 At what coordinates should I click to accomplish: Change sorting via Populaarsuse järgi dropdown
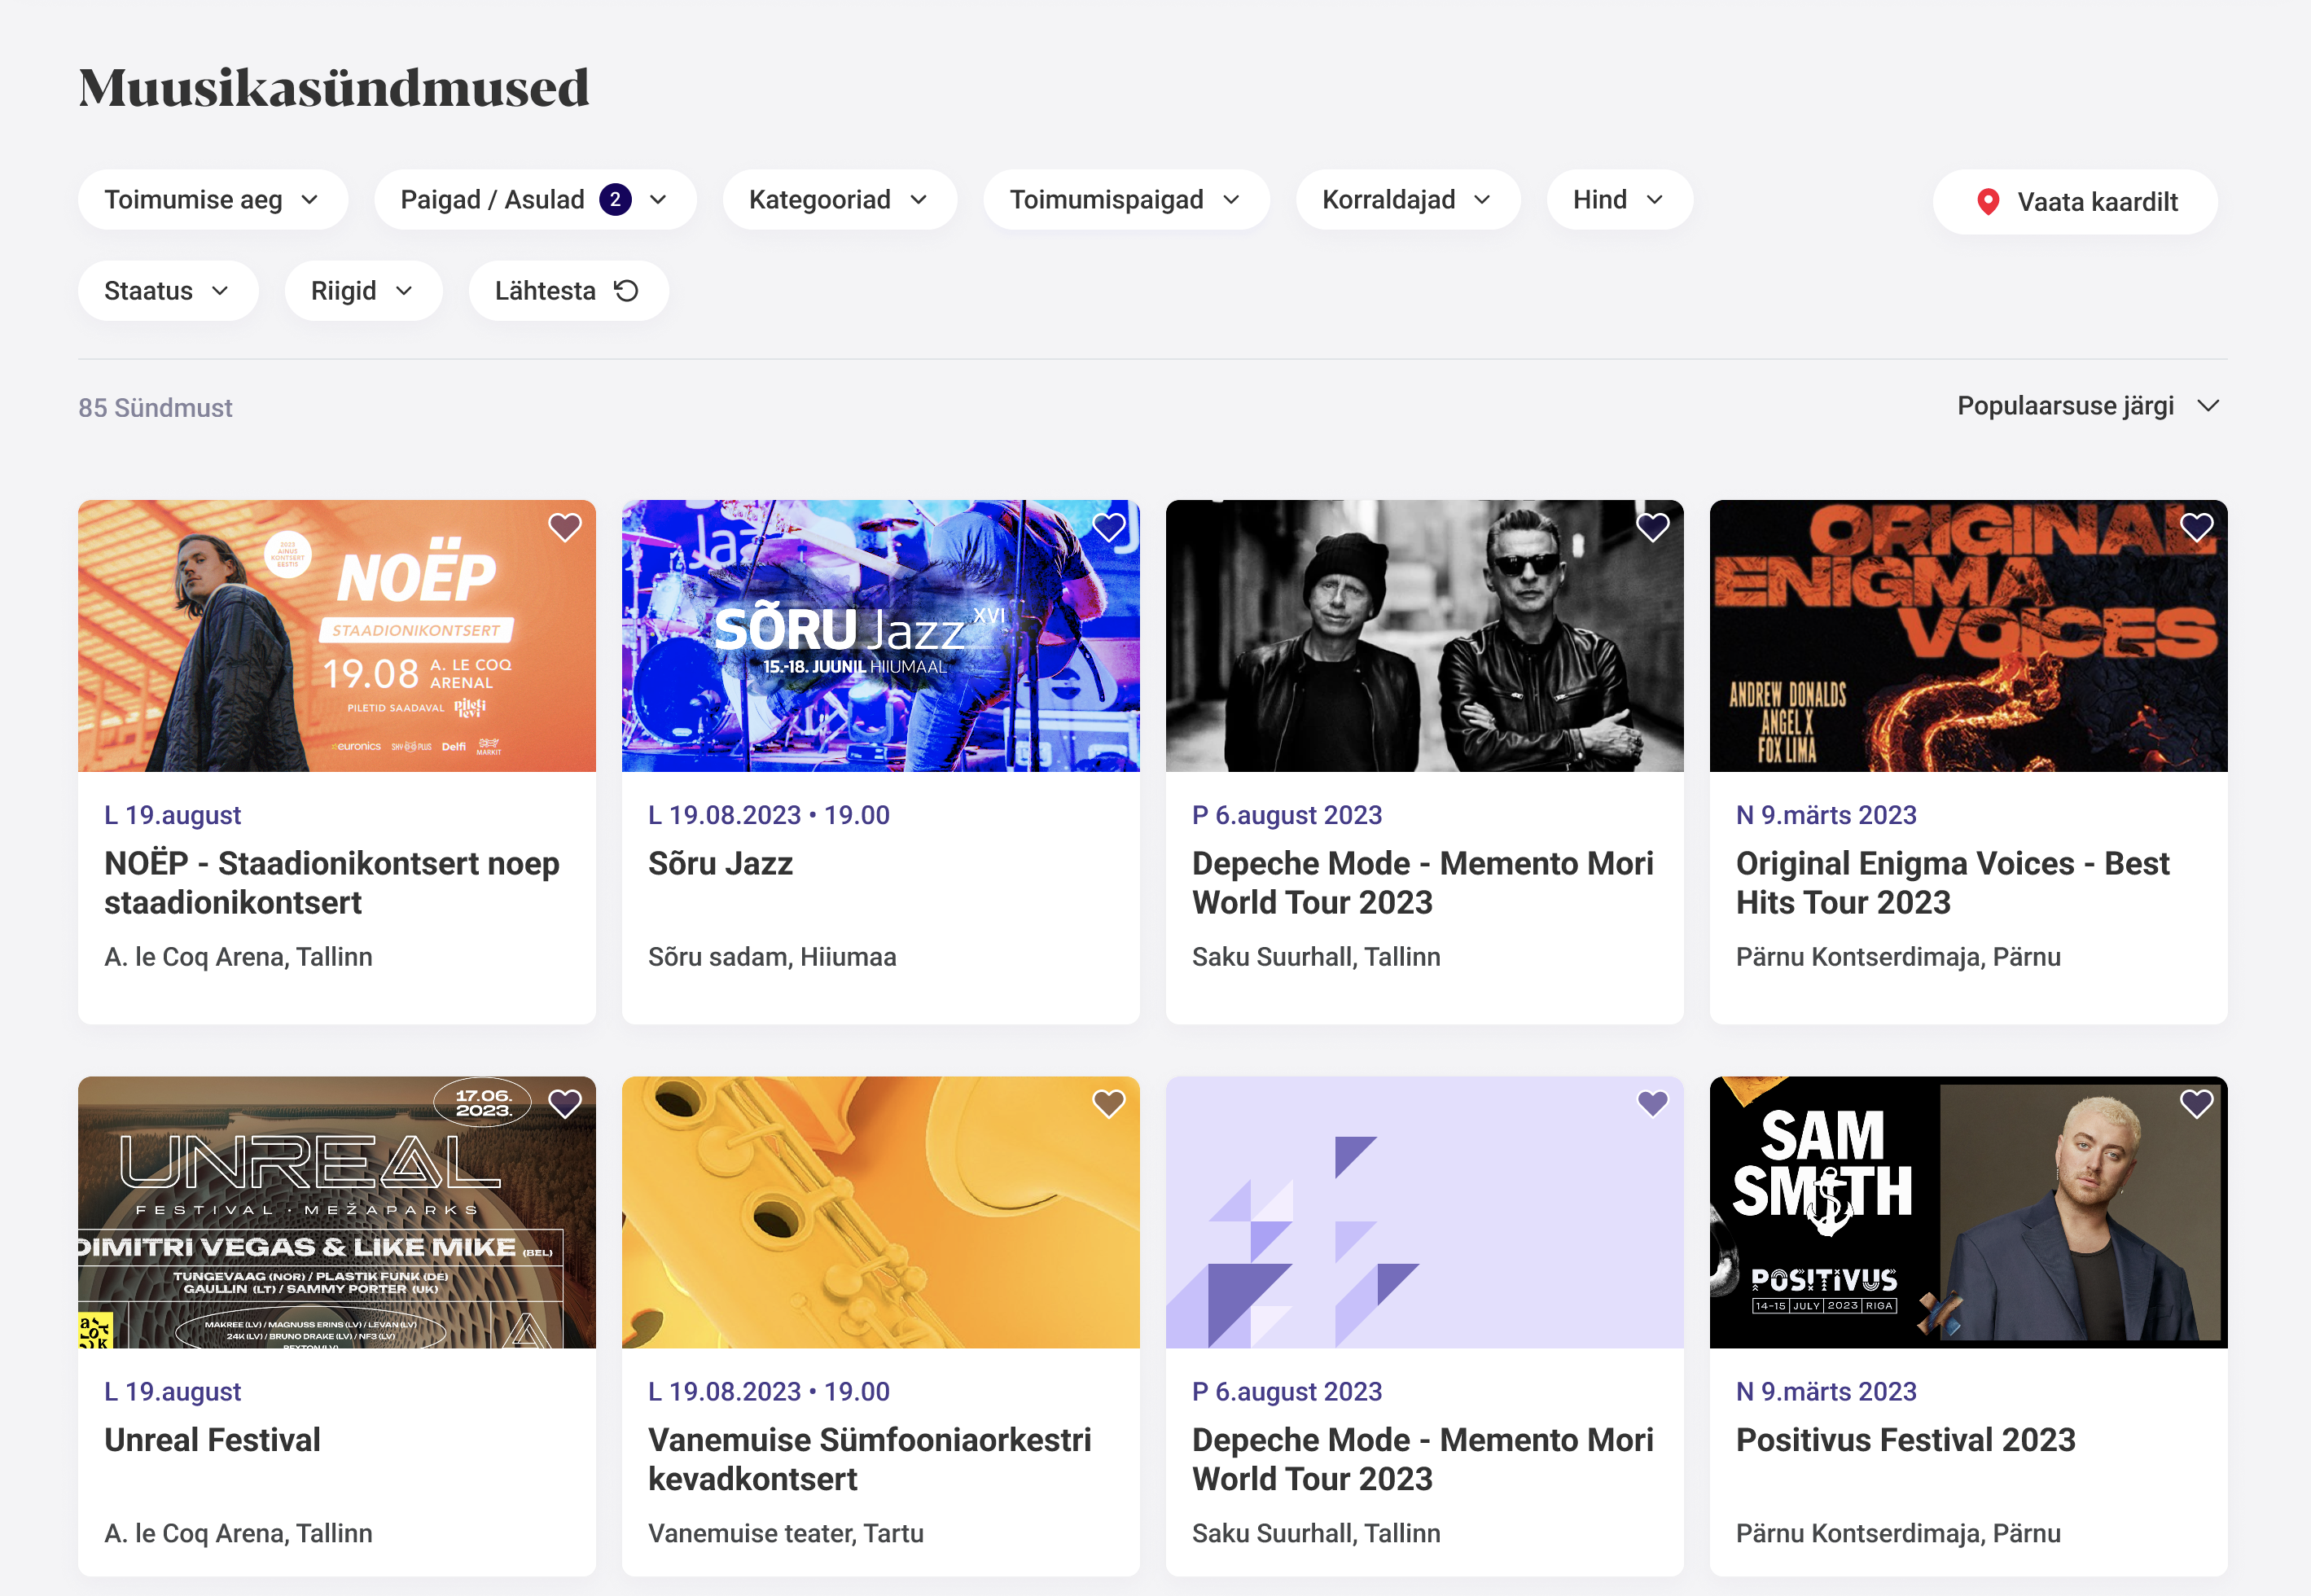[x=2089, y=406]
